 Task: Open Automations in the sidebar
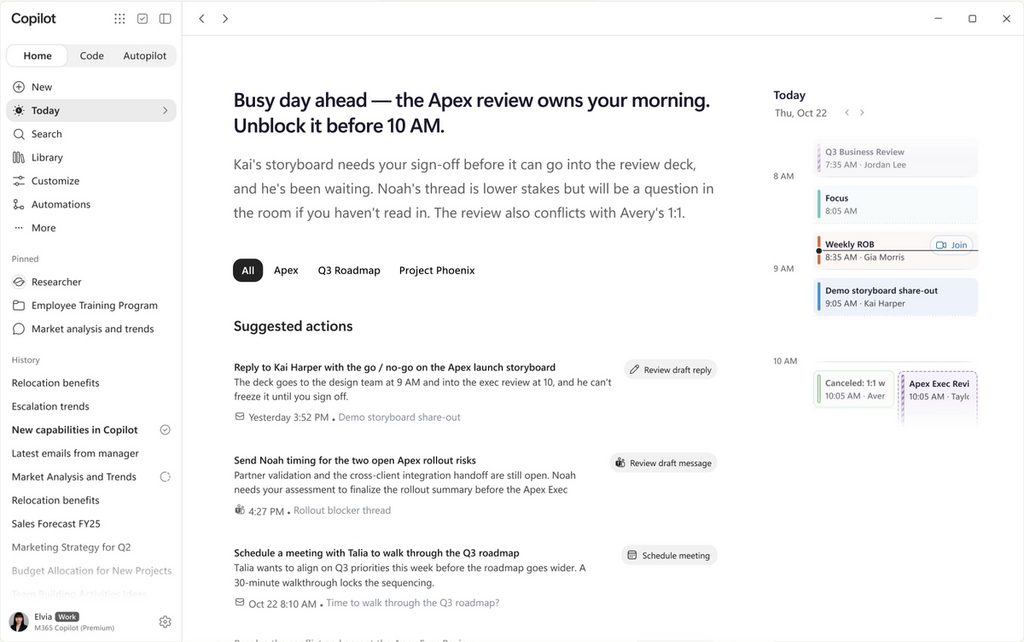point(91,204)
